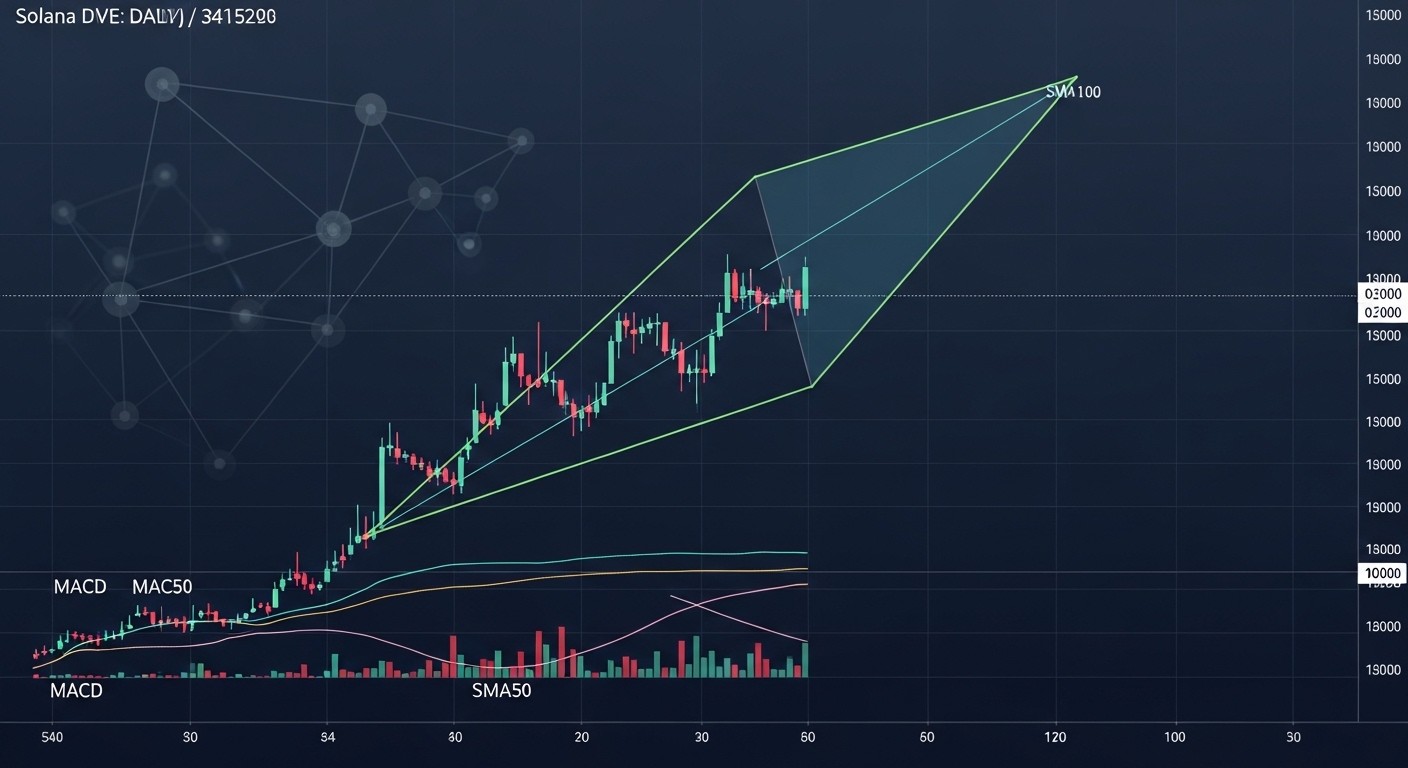Select the SMA100 label at wedge apex
The height and width of the screenshot is (768, 1408).
click(x=1073, y=92)
